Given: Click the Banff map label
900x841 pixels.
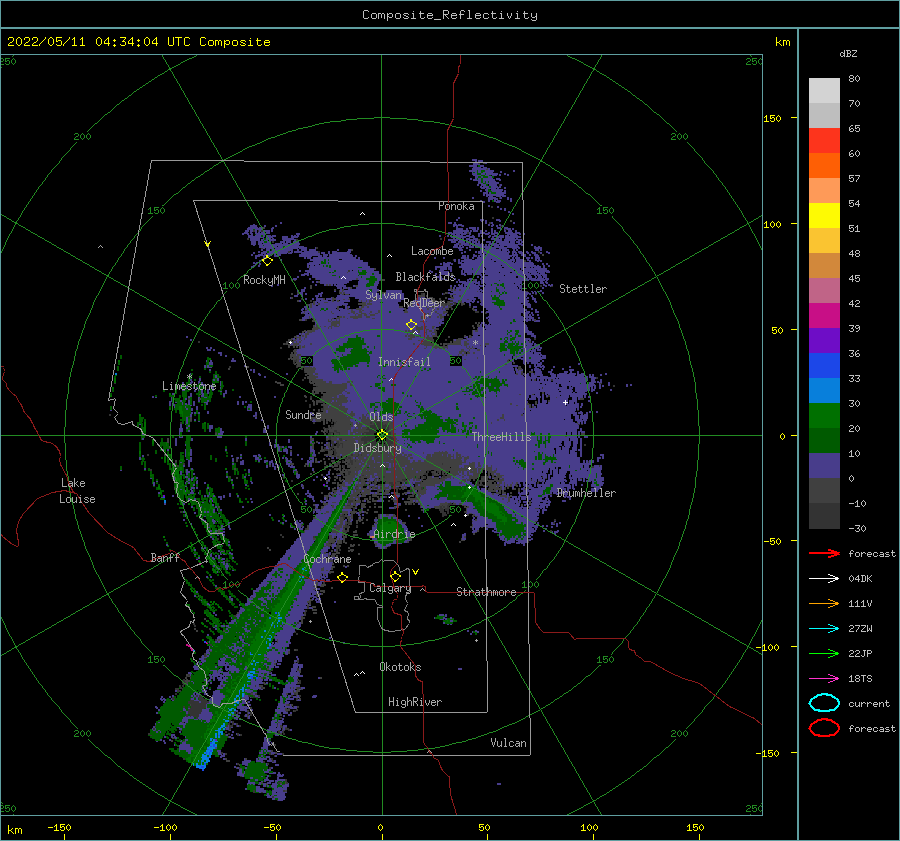Looking at the screenshot, I should [165, 557].
